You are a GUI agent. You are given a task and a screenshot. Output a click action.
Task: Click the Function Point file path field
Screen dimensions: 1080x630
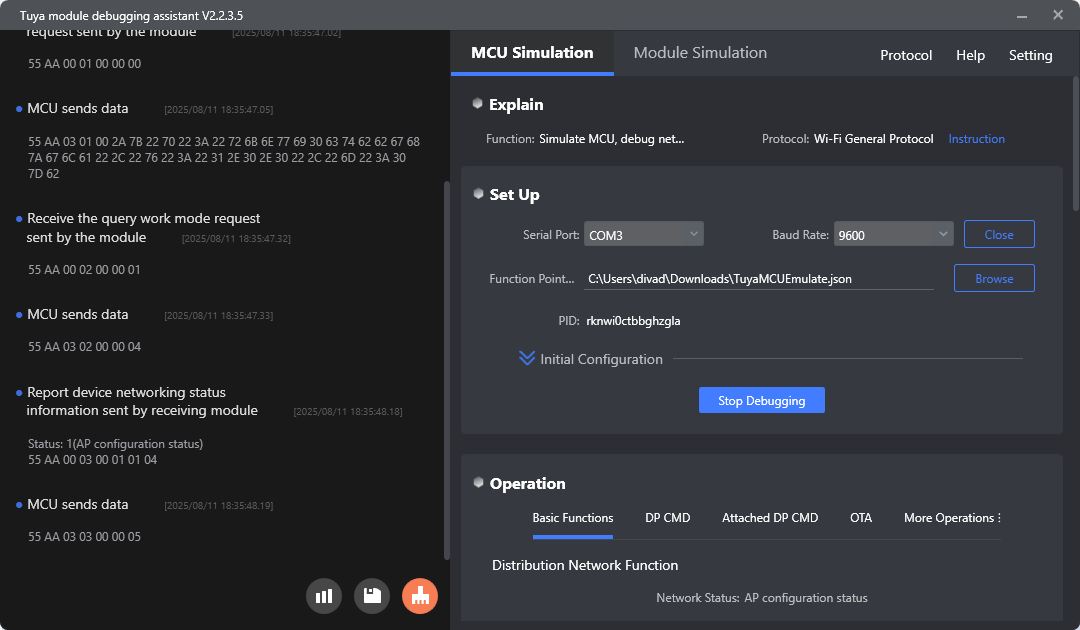(x=758, y=279)
